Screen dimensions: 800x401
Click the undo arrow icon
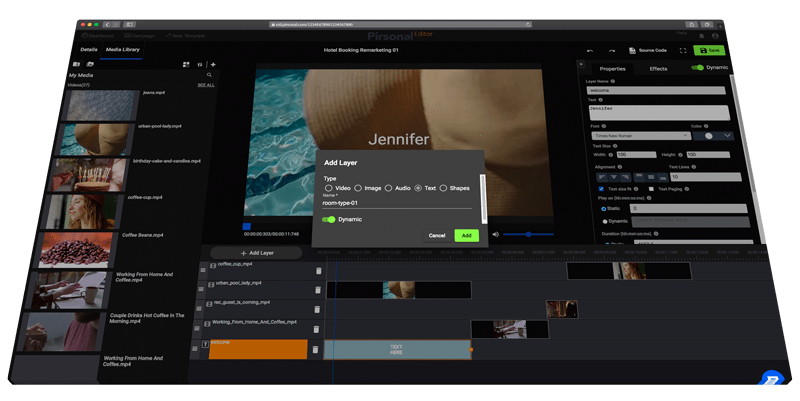coord(589,50)
